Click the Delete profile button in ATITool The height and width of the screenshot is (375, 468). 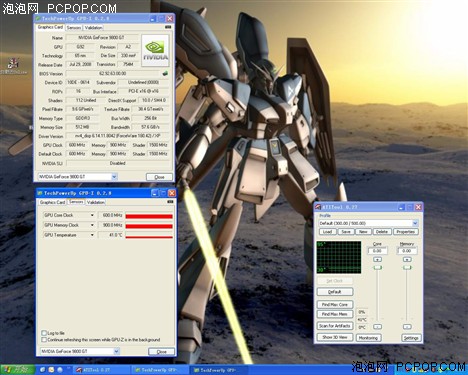382,232
